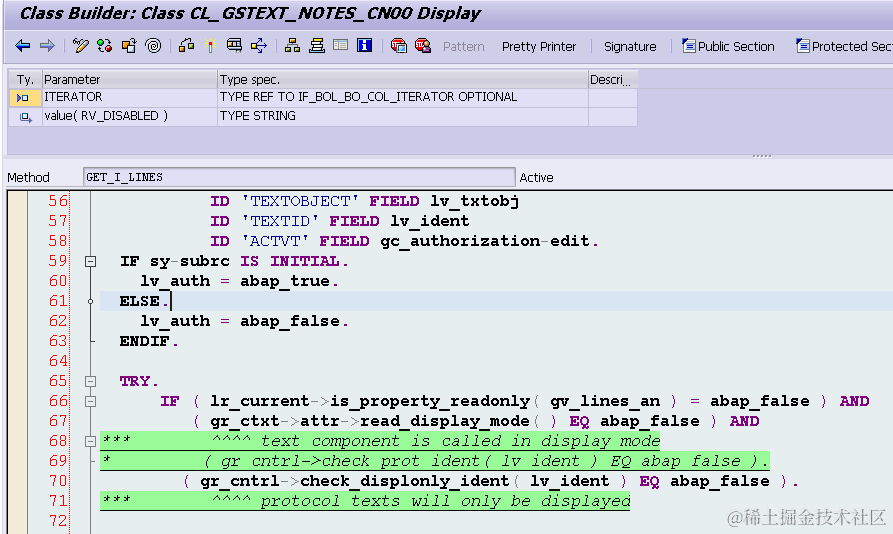Image resolution: width=893 pixels, height=534 pixels.
Task: Click the Type spec. column header
Action: [403, 80]
